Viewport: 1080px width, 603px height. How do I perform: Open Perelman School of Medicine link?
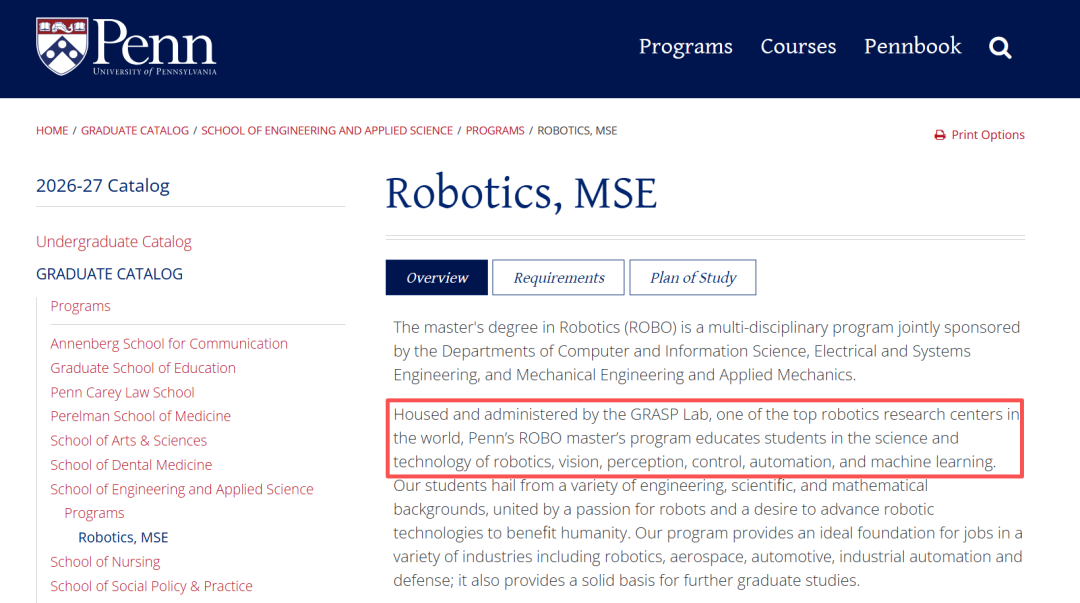tap(141, 416)
